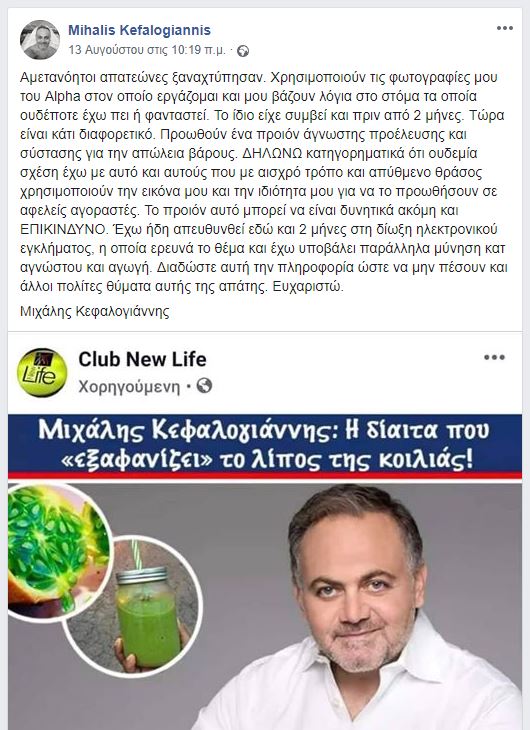The height and width of the screenshot is (730, 530).
Task: Open Club New Life ad options menu
Action: (x=494, y=358)
